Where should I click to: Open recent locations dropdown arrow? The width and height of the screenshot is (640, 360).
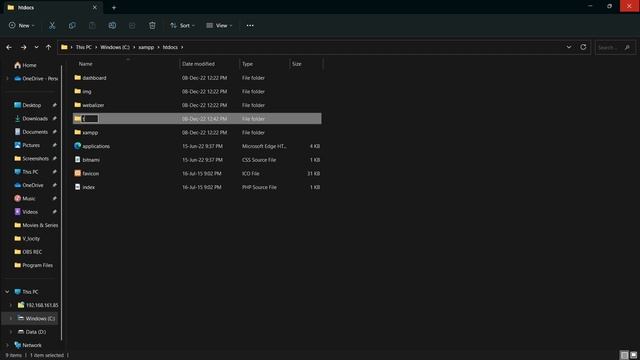36,47
